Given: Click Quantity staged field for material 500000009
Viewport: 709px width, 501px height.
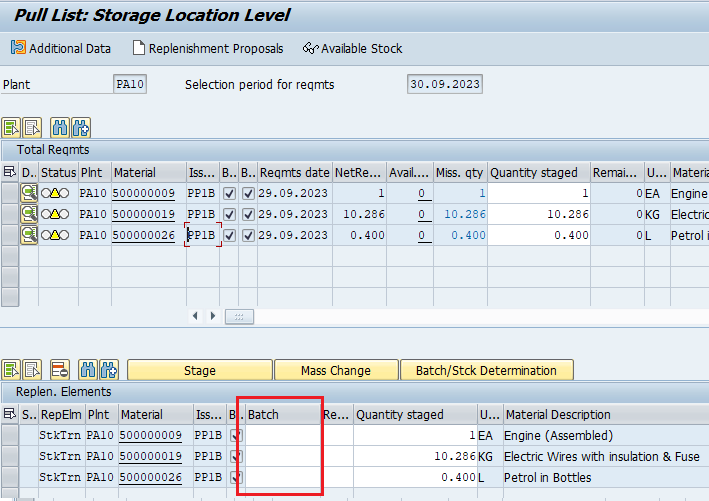Looking at the screenshot, I should [x=538, y=194].
